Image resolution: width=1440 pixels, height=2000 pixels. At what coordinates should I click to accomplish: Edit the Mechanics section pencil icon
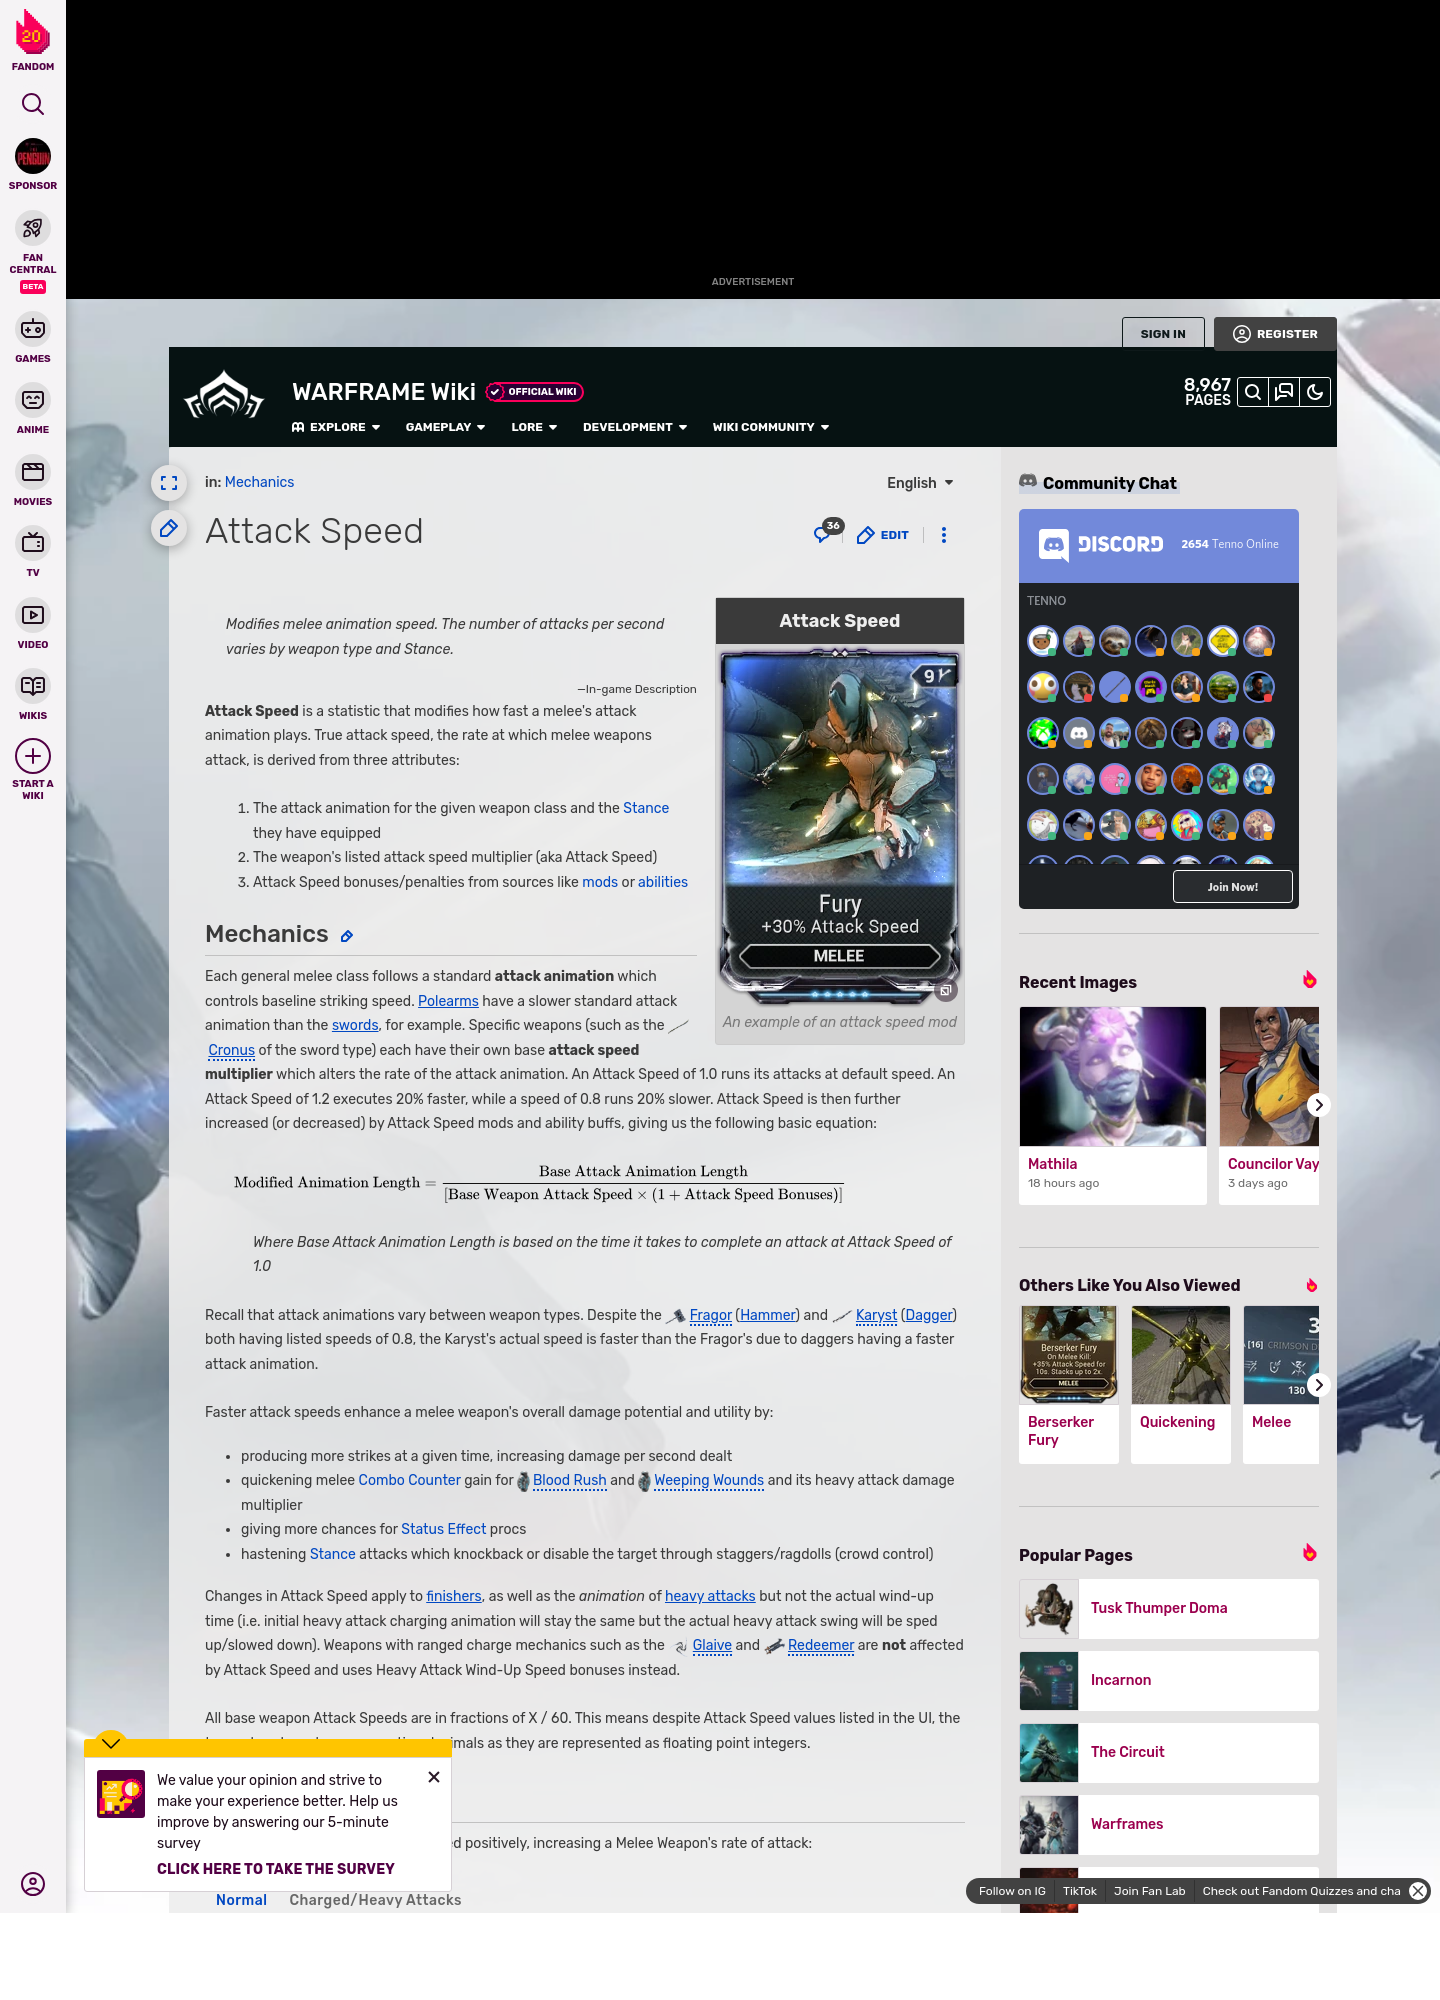pos(347,936)
